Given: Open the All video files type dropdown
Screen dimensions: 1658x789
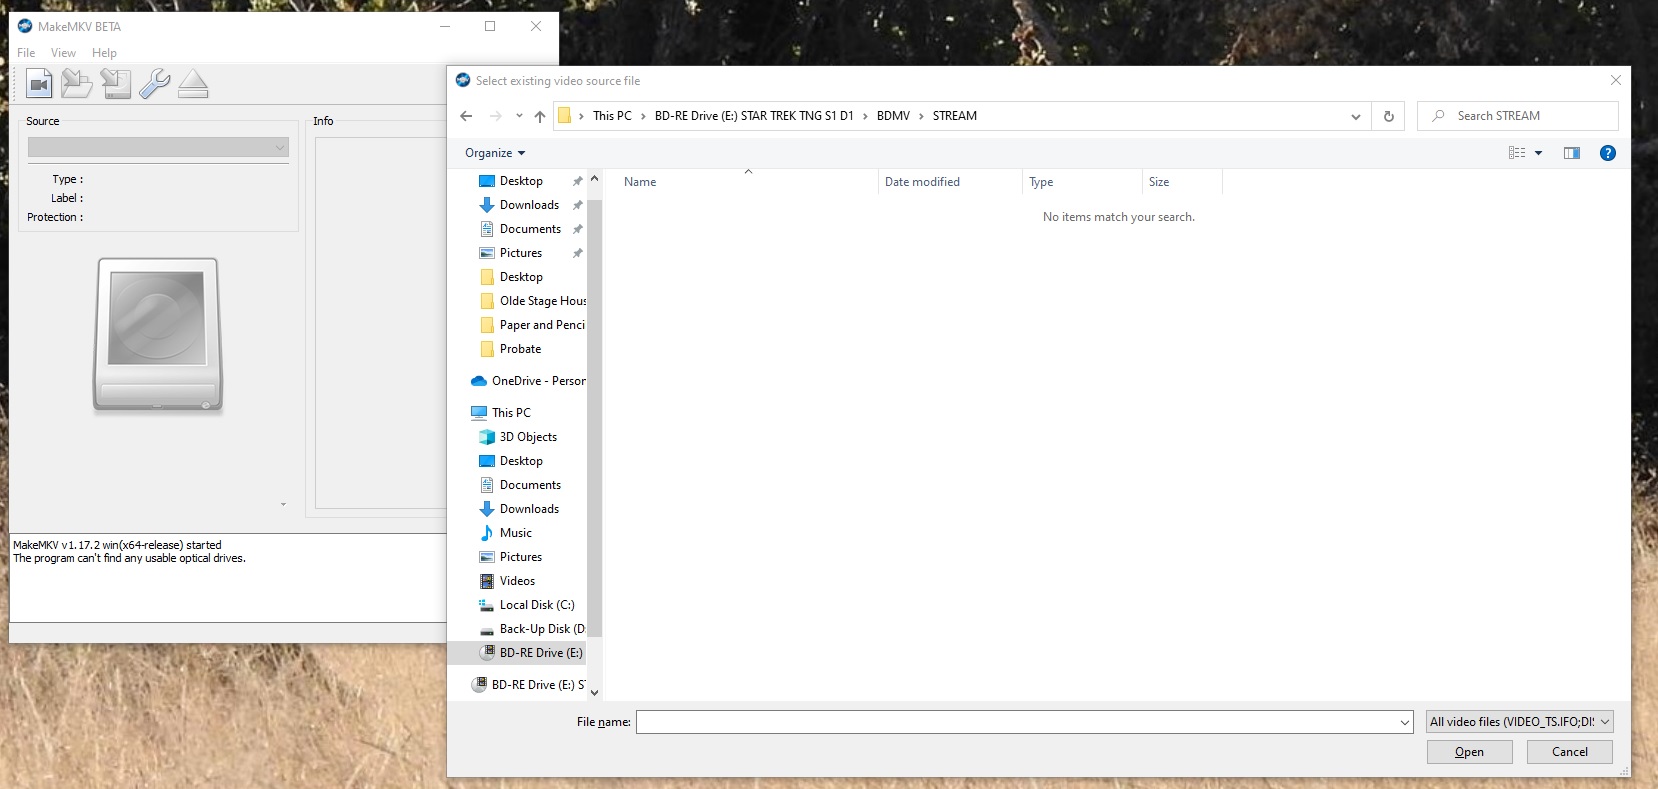Looking at the screenshot, I should click(1520, 722).
